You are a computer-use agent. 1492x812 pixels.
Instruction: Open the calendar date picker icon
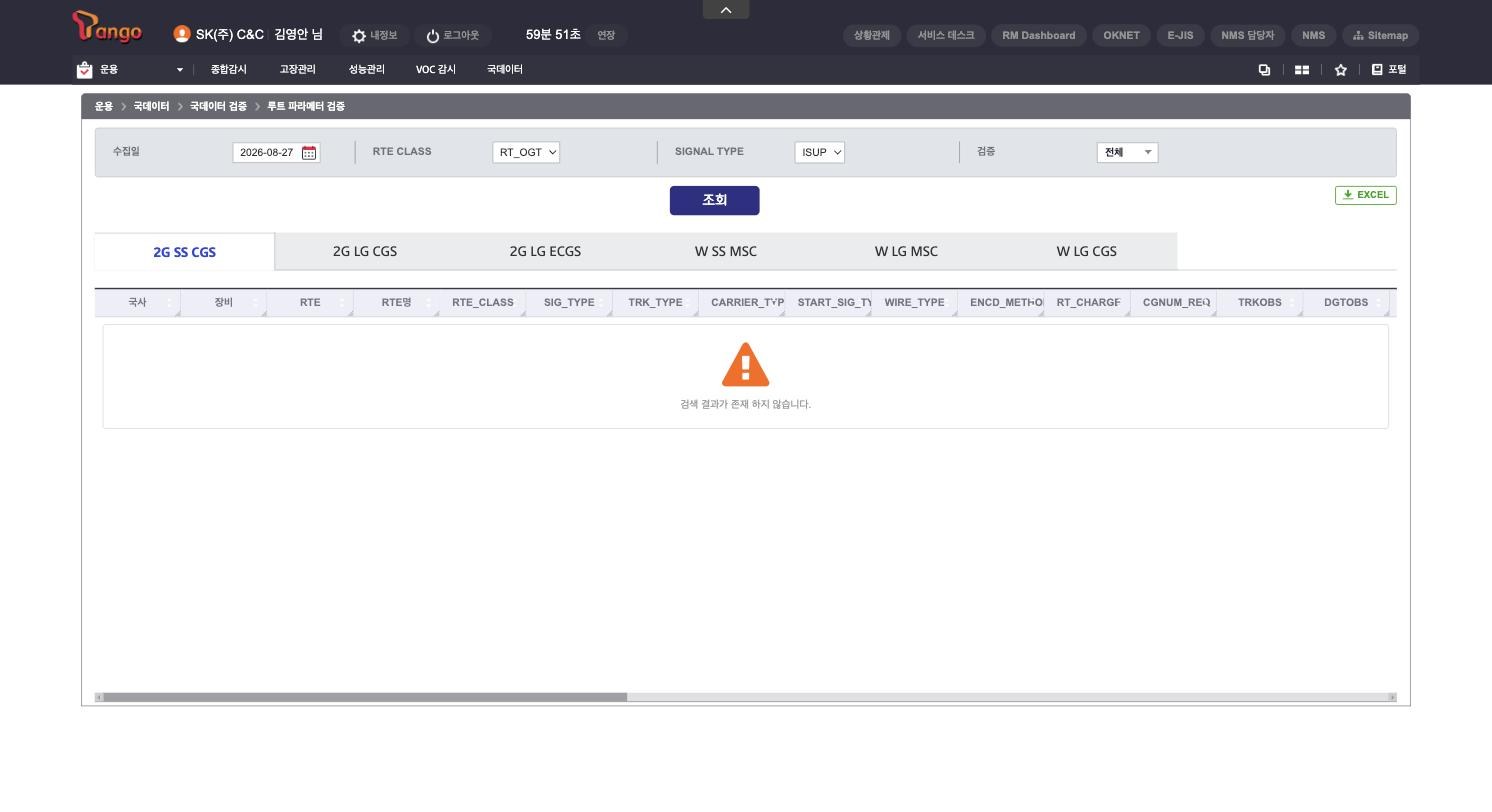309,152
